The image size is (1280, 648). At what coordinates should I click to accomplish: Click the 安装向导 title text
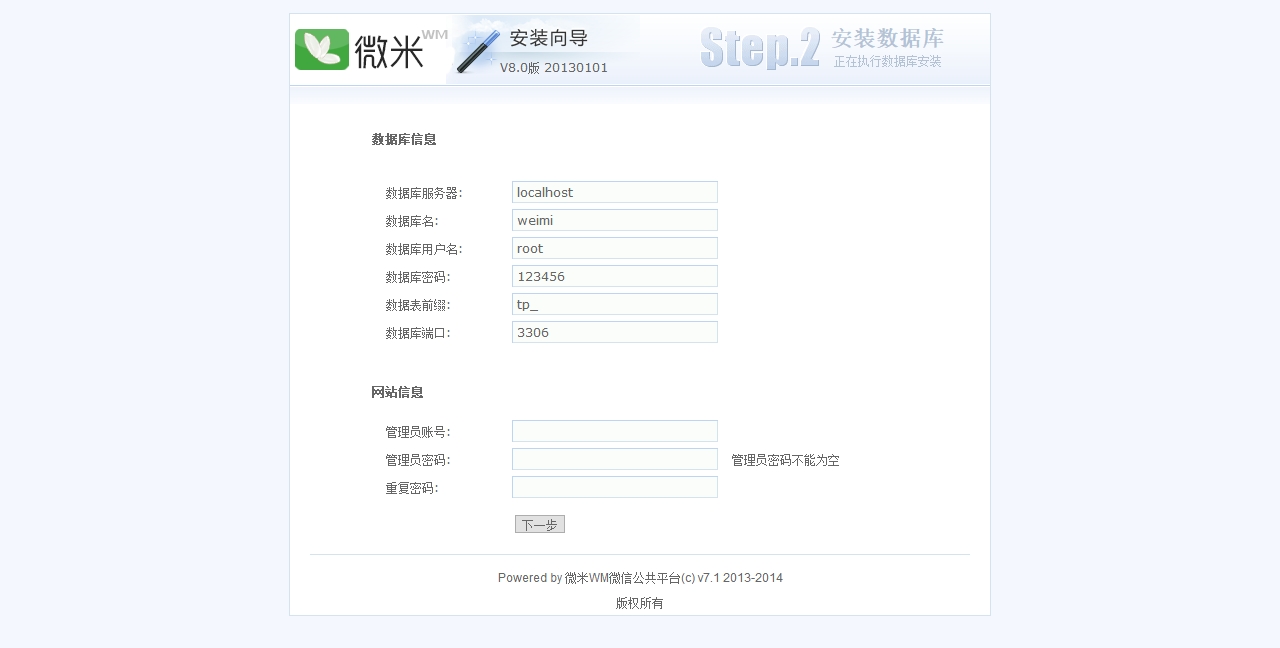pos(549,39)
